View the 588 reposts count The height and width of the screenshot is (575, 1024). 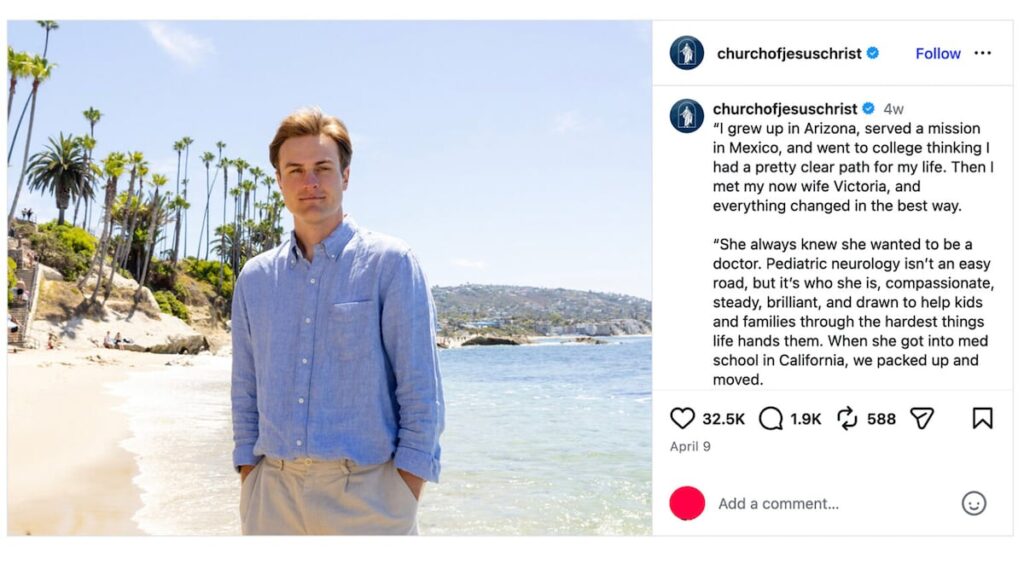click(x=881, y=419)
